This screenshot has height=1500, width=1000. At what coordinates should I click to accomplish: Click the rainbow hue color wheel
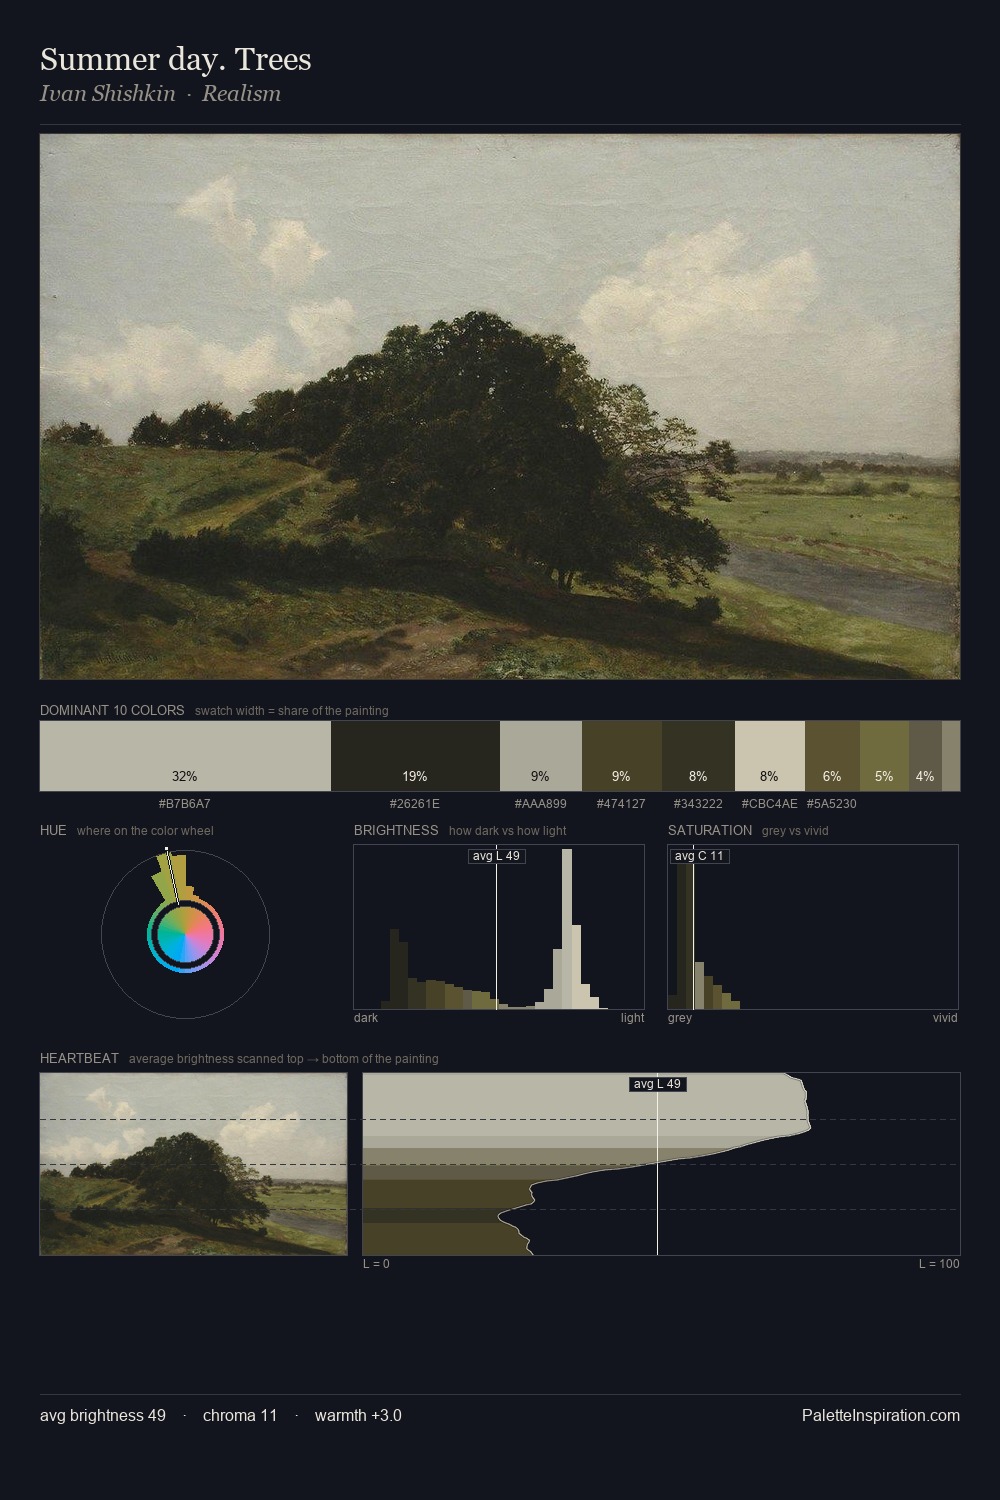click(185, 935)
